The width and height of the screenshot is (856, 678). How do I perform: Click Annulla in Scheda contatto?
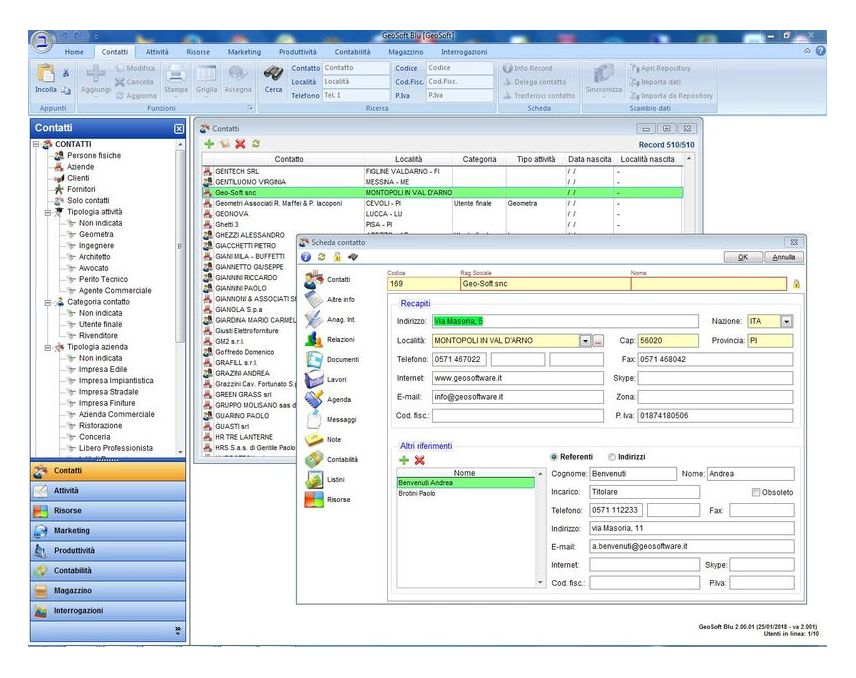point(783,257)
